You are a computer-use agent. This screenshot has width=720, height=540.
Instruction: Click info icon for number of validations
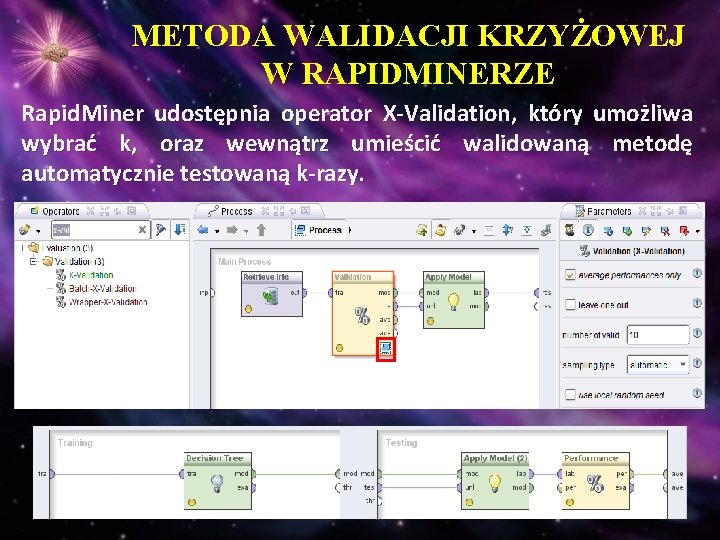[x=697, y=333]
